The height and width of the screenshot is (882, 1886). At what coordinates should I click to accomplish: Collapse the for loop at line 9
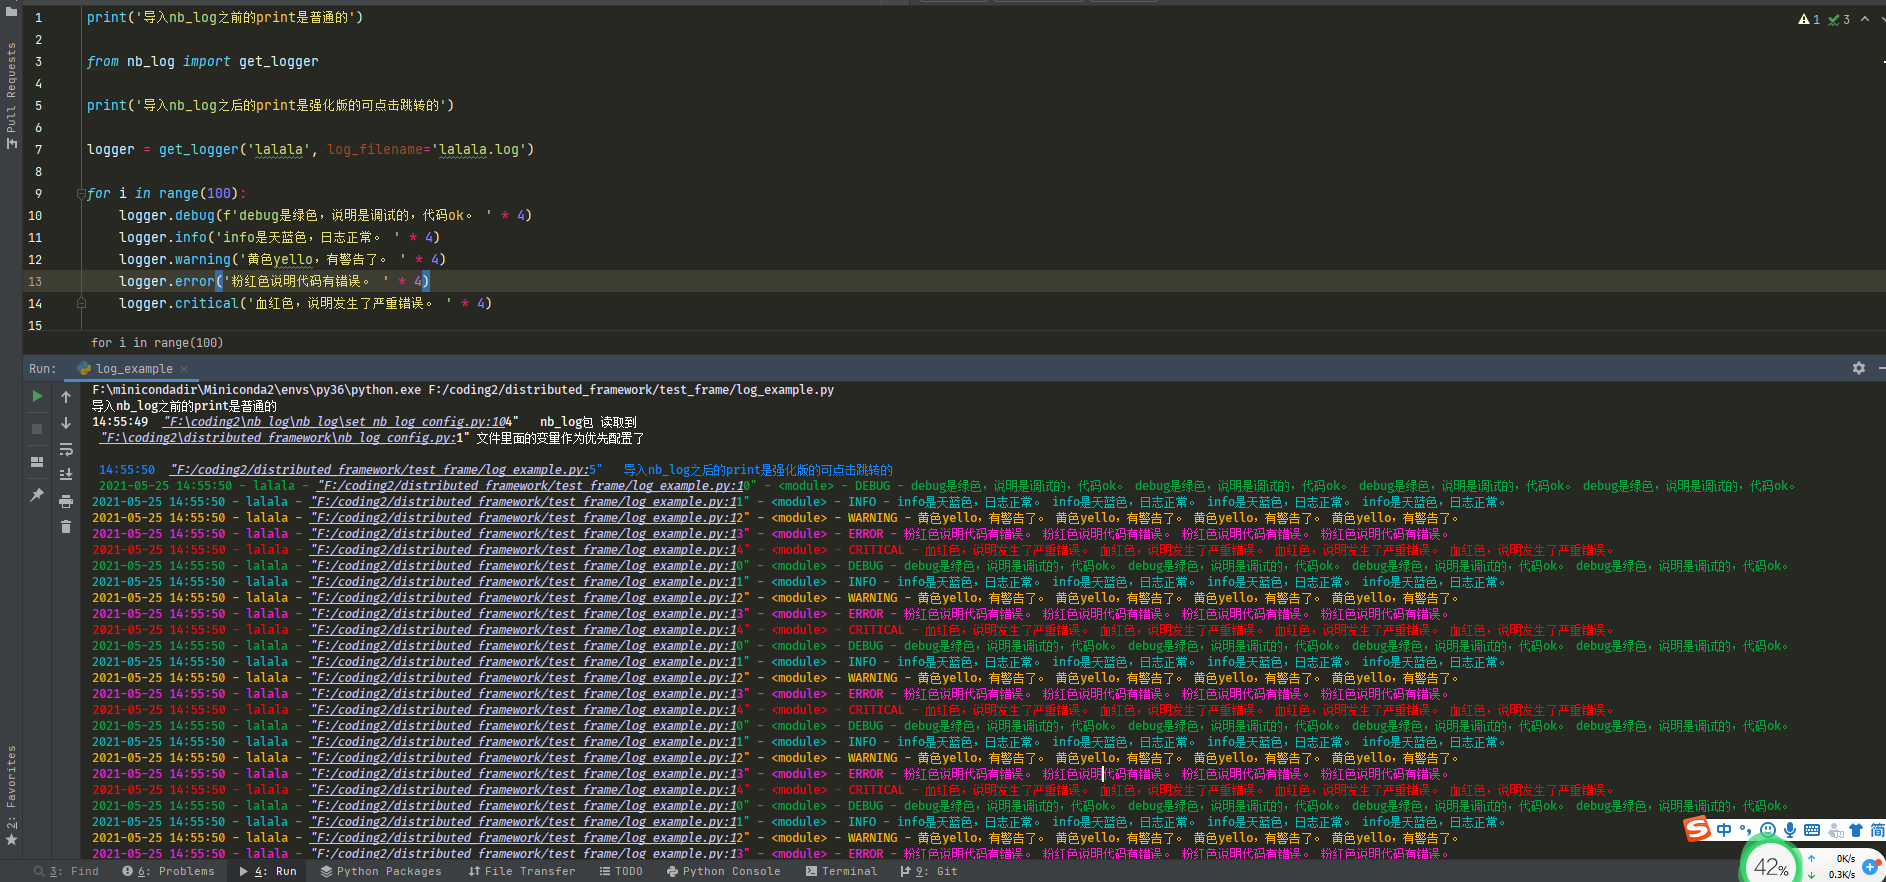[81, 194]
